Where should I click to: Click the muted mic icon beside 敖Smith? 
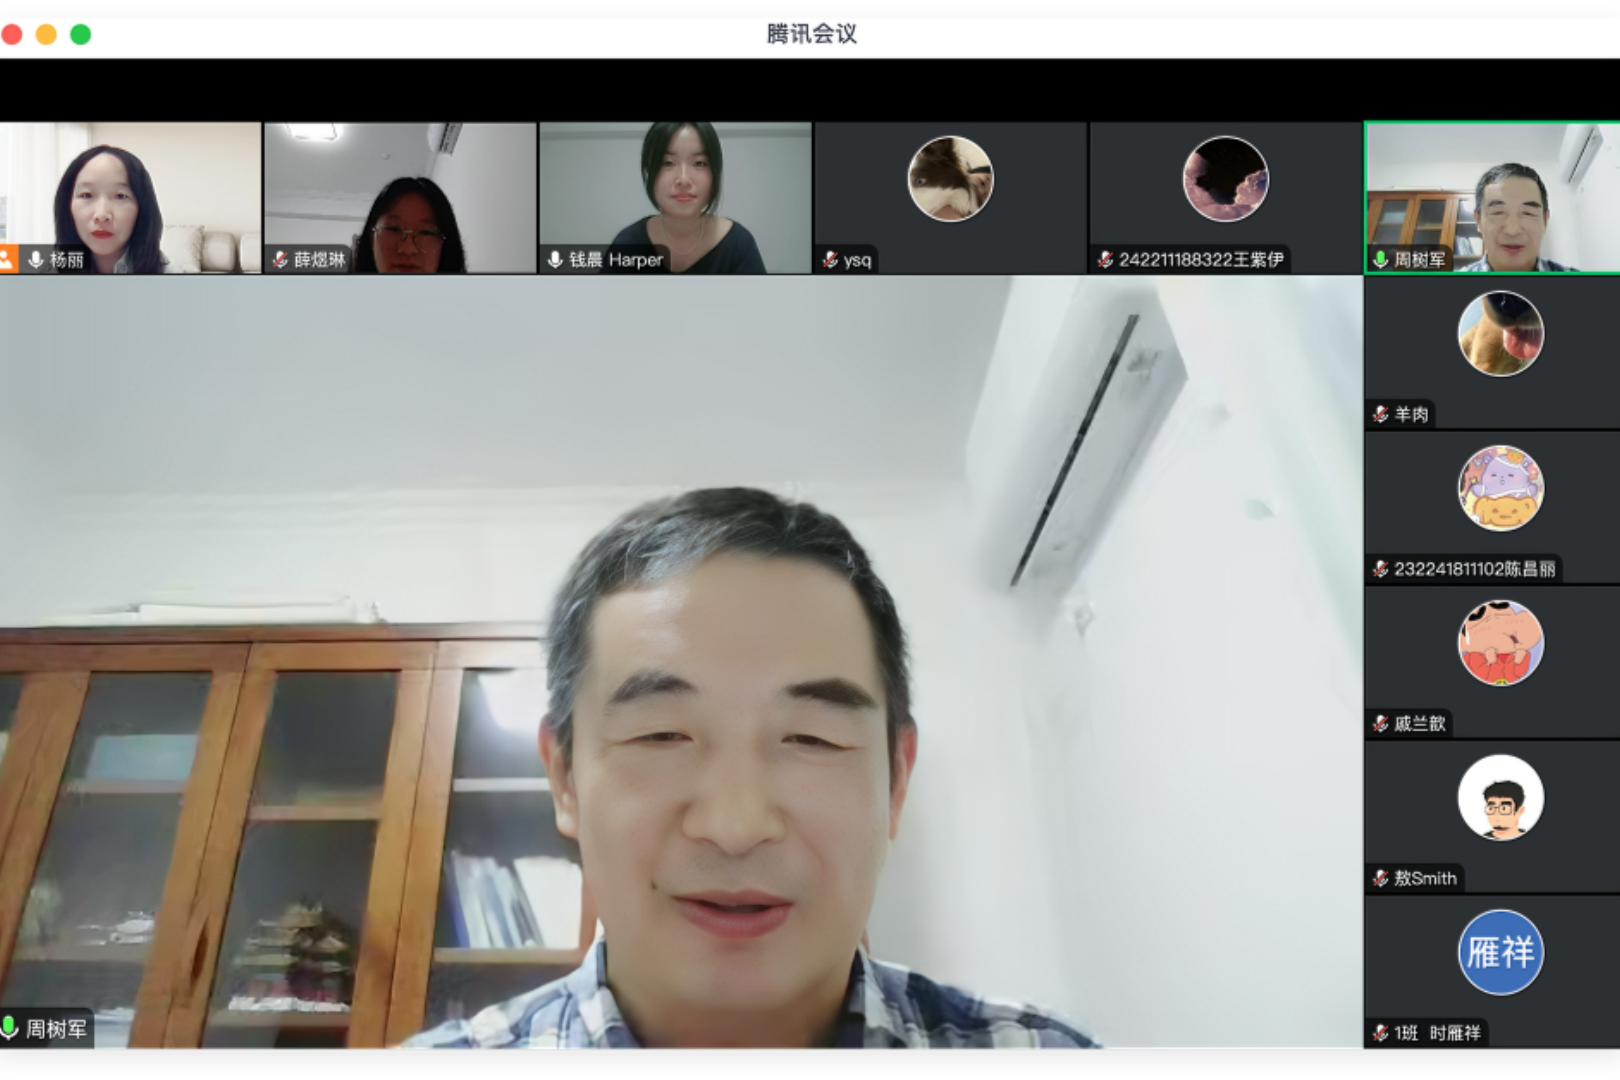point(1380,878)
